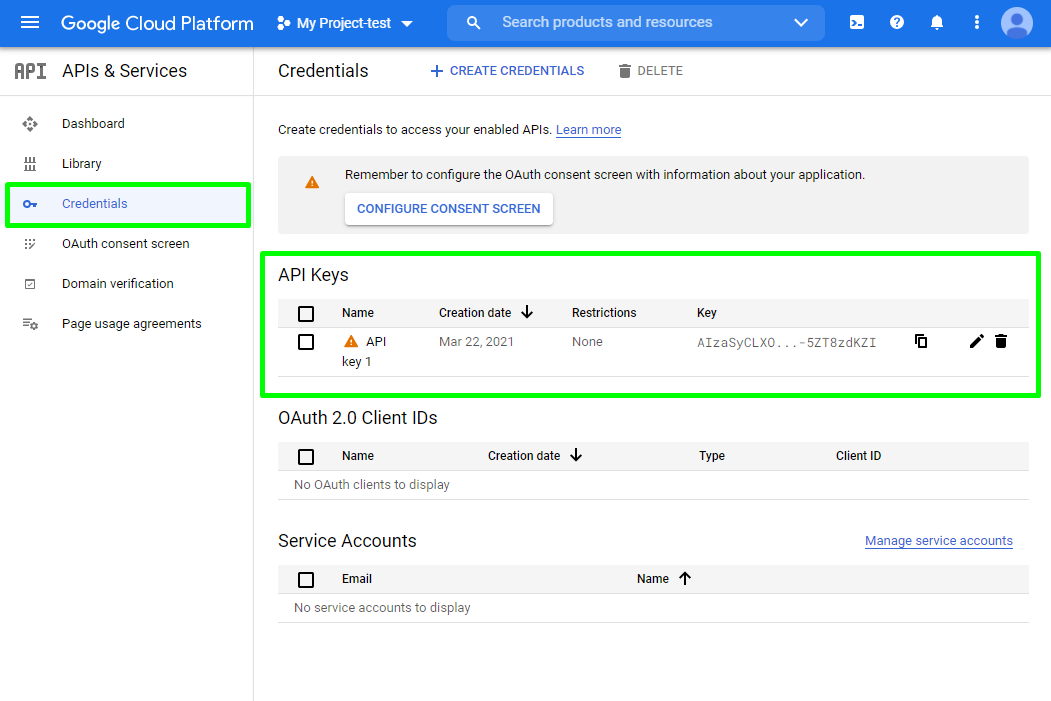
Task: Click the warning triangle beside API key 1
Action: (x=351, y=342)
